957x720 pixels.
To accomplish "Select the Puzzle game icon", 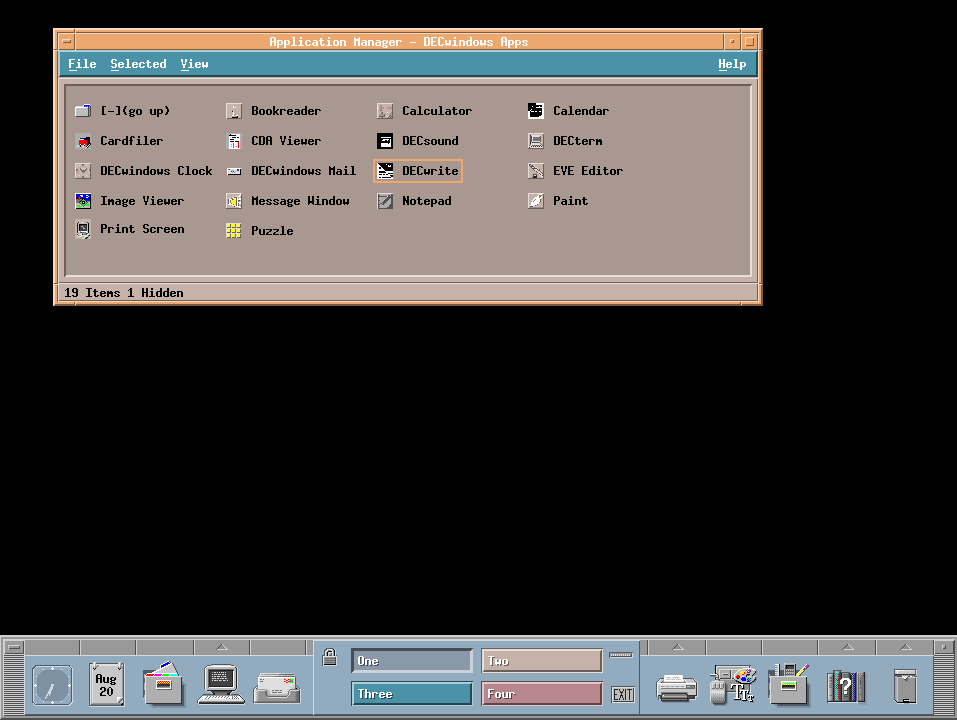I will (x=234, y=231).
